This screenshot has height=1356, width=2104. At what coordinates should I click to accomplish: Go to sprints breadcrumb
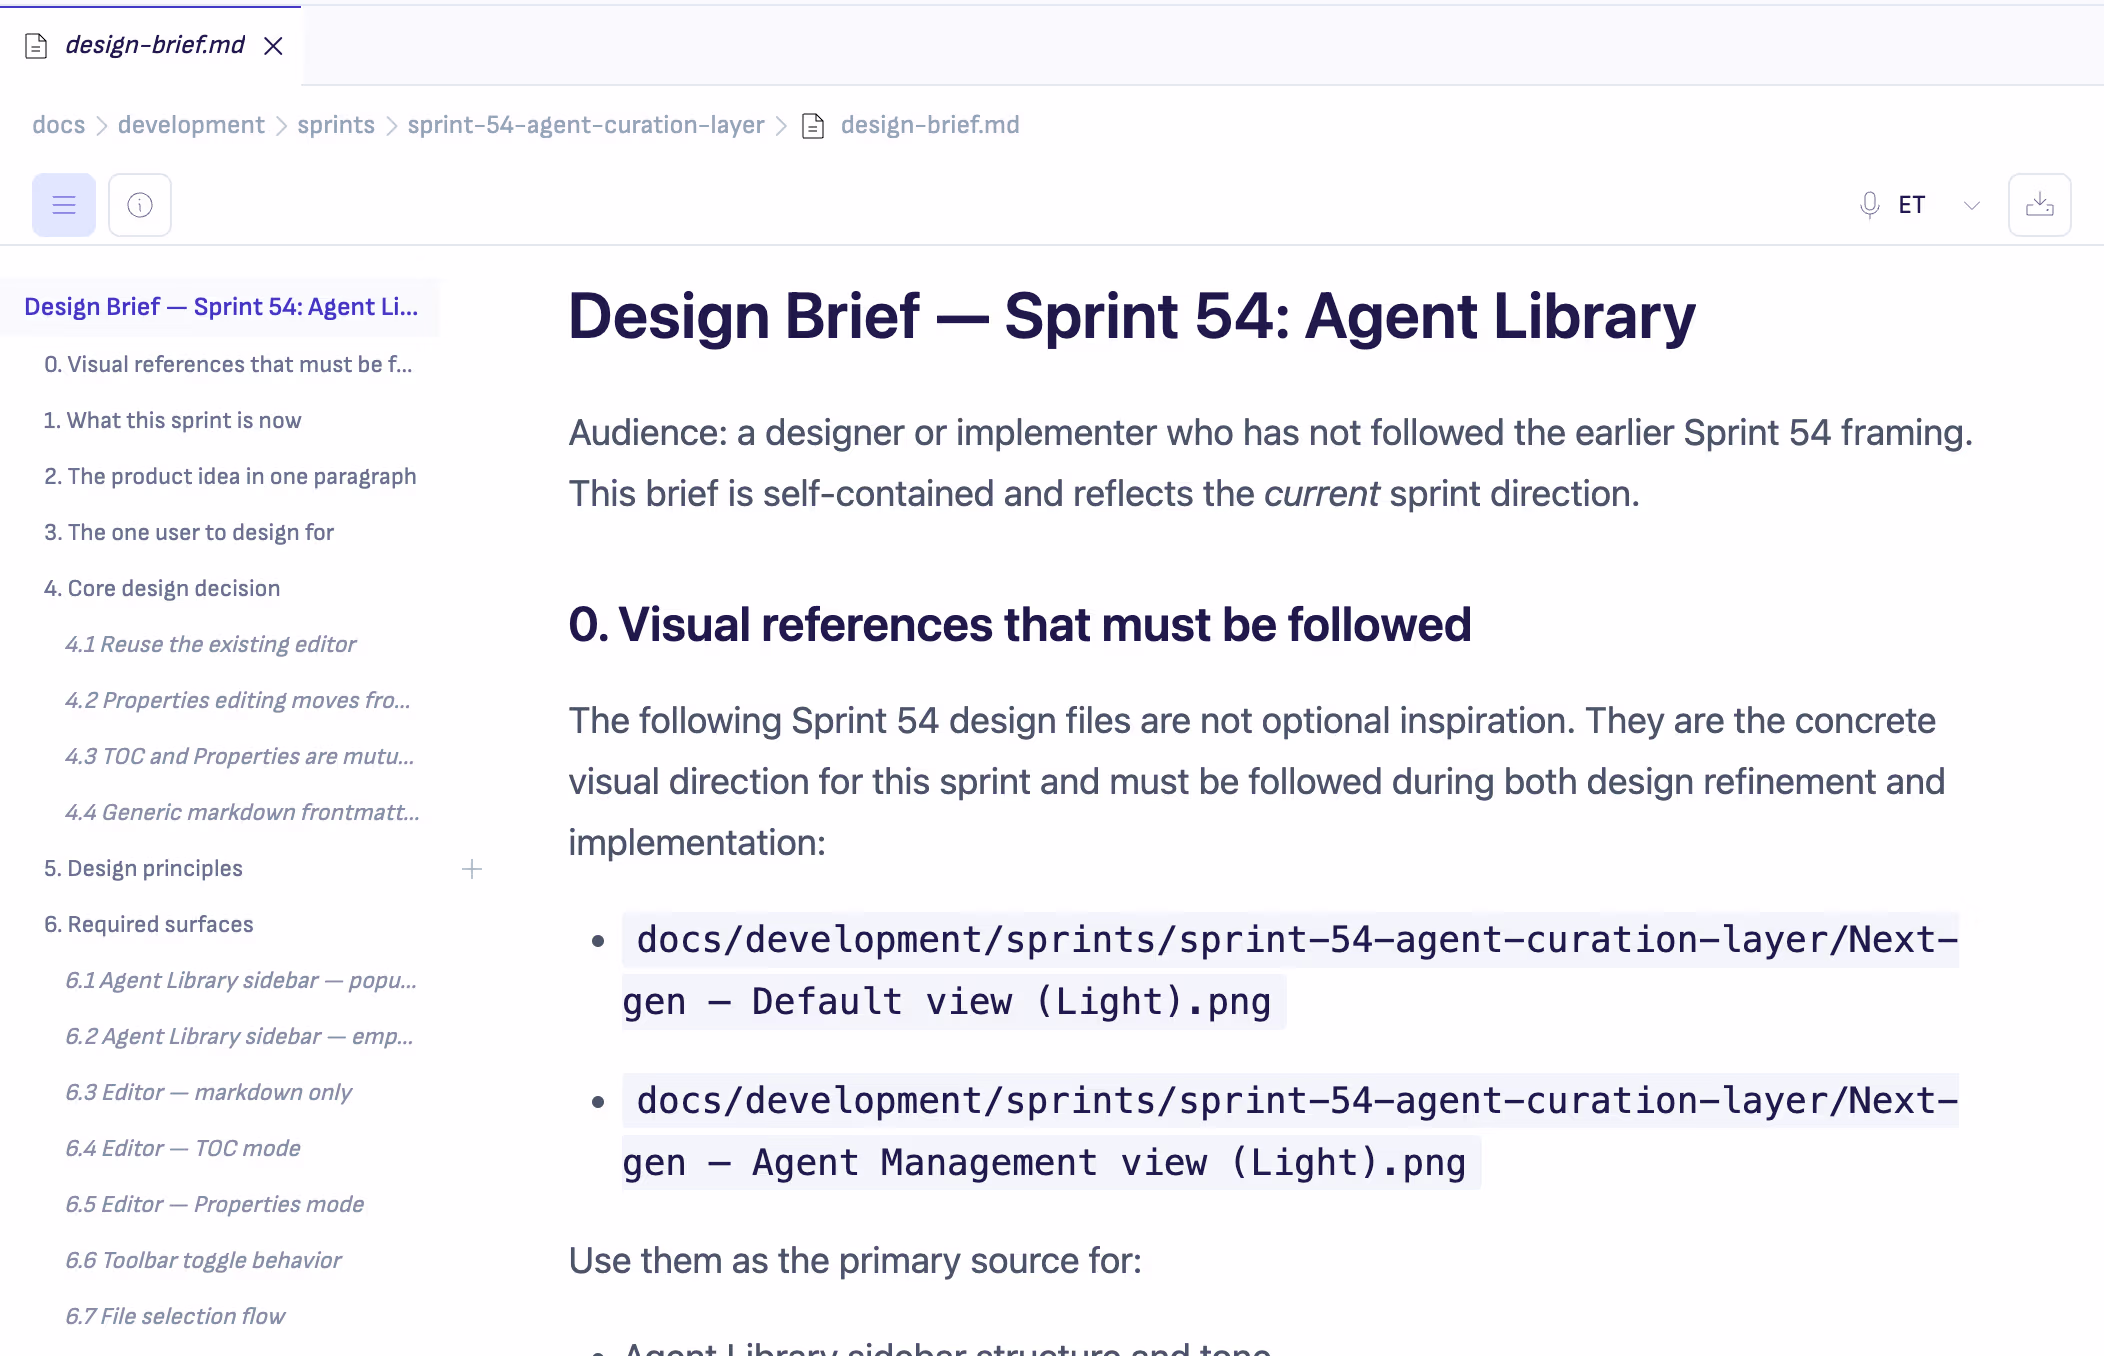pyautogui.click(x=336, y=125)
